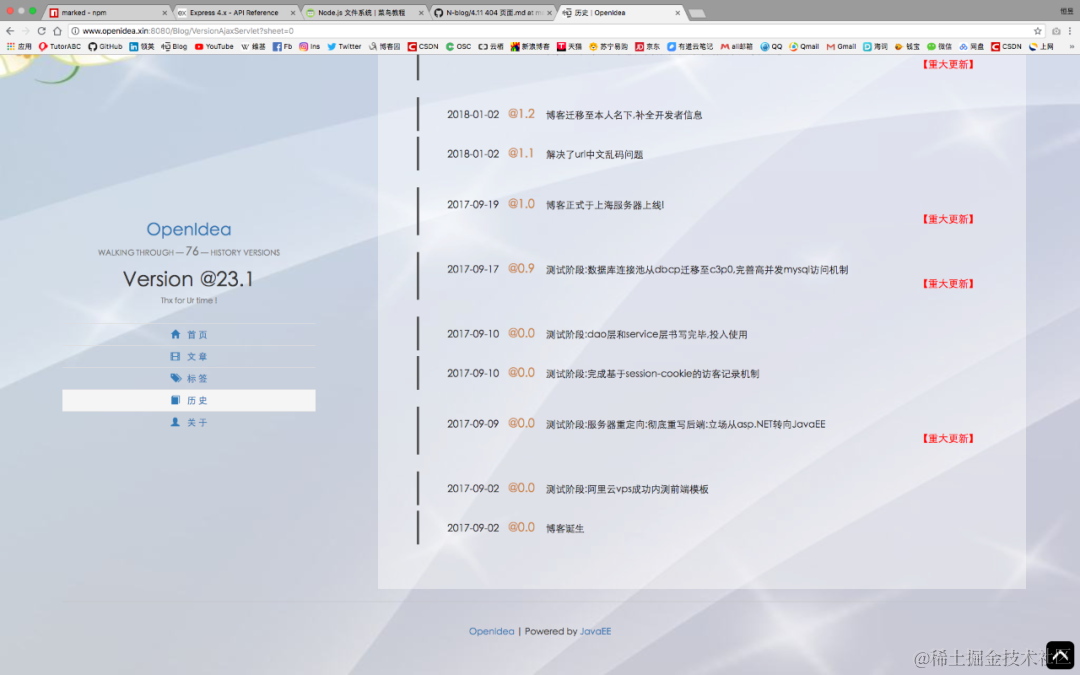This screenshot has width=1080, height=675.
Task: Open the 网盘 bookmark
Action: (971, 47)
